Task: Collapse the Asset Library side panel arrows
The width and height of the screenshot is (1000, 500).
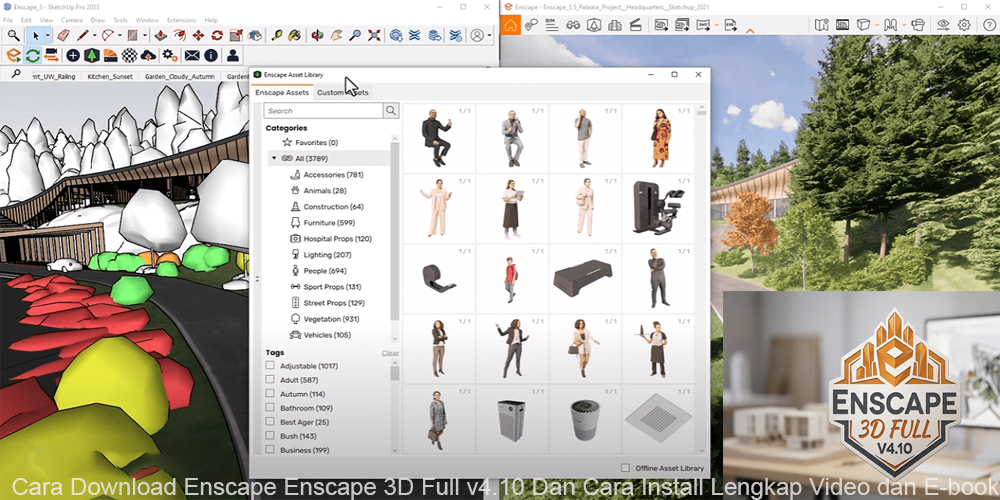Action: coord(258,278)
